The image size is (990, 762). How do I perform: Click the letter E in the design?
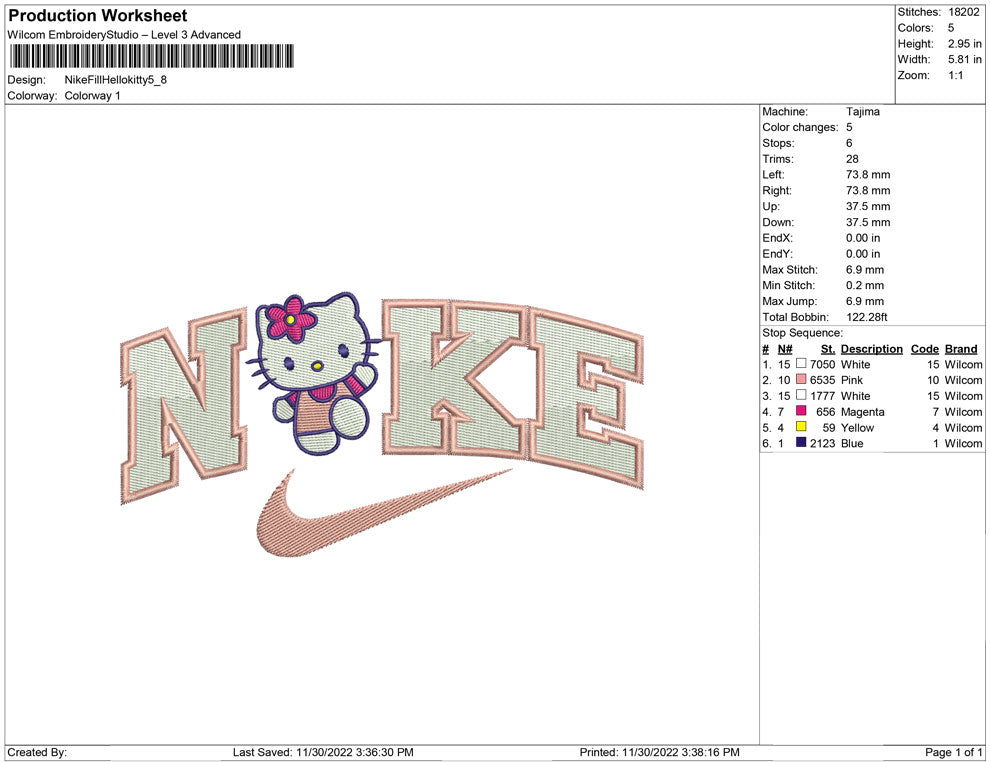(586, 398)
